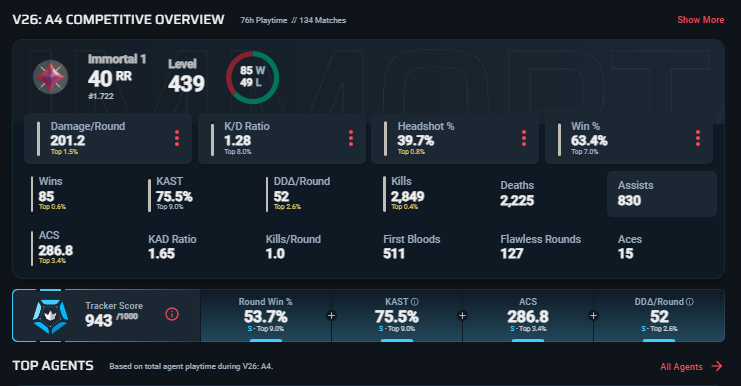The width and height of the screenshot is (741, 386).
Task: Click the highlighted Assists 830 tile
Action: (662, 194)
